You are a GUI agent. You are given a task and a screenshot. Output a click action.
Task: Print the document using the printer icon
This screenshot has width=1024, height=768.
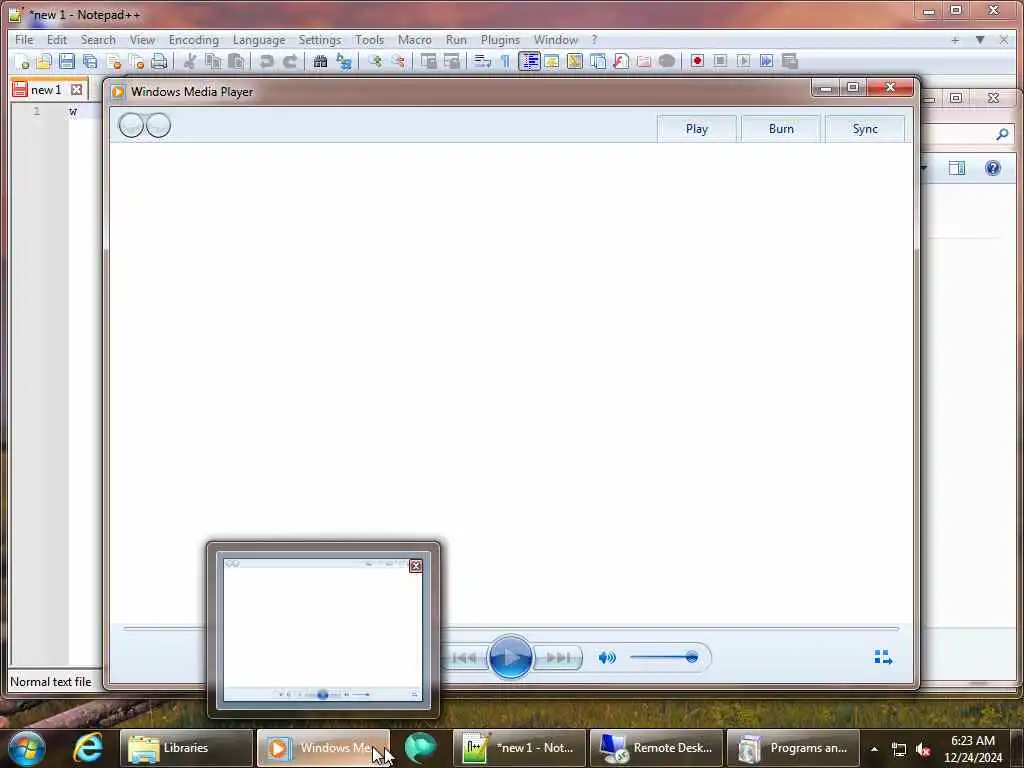point(159,61)
